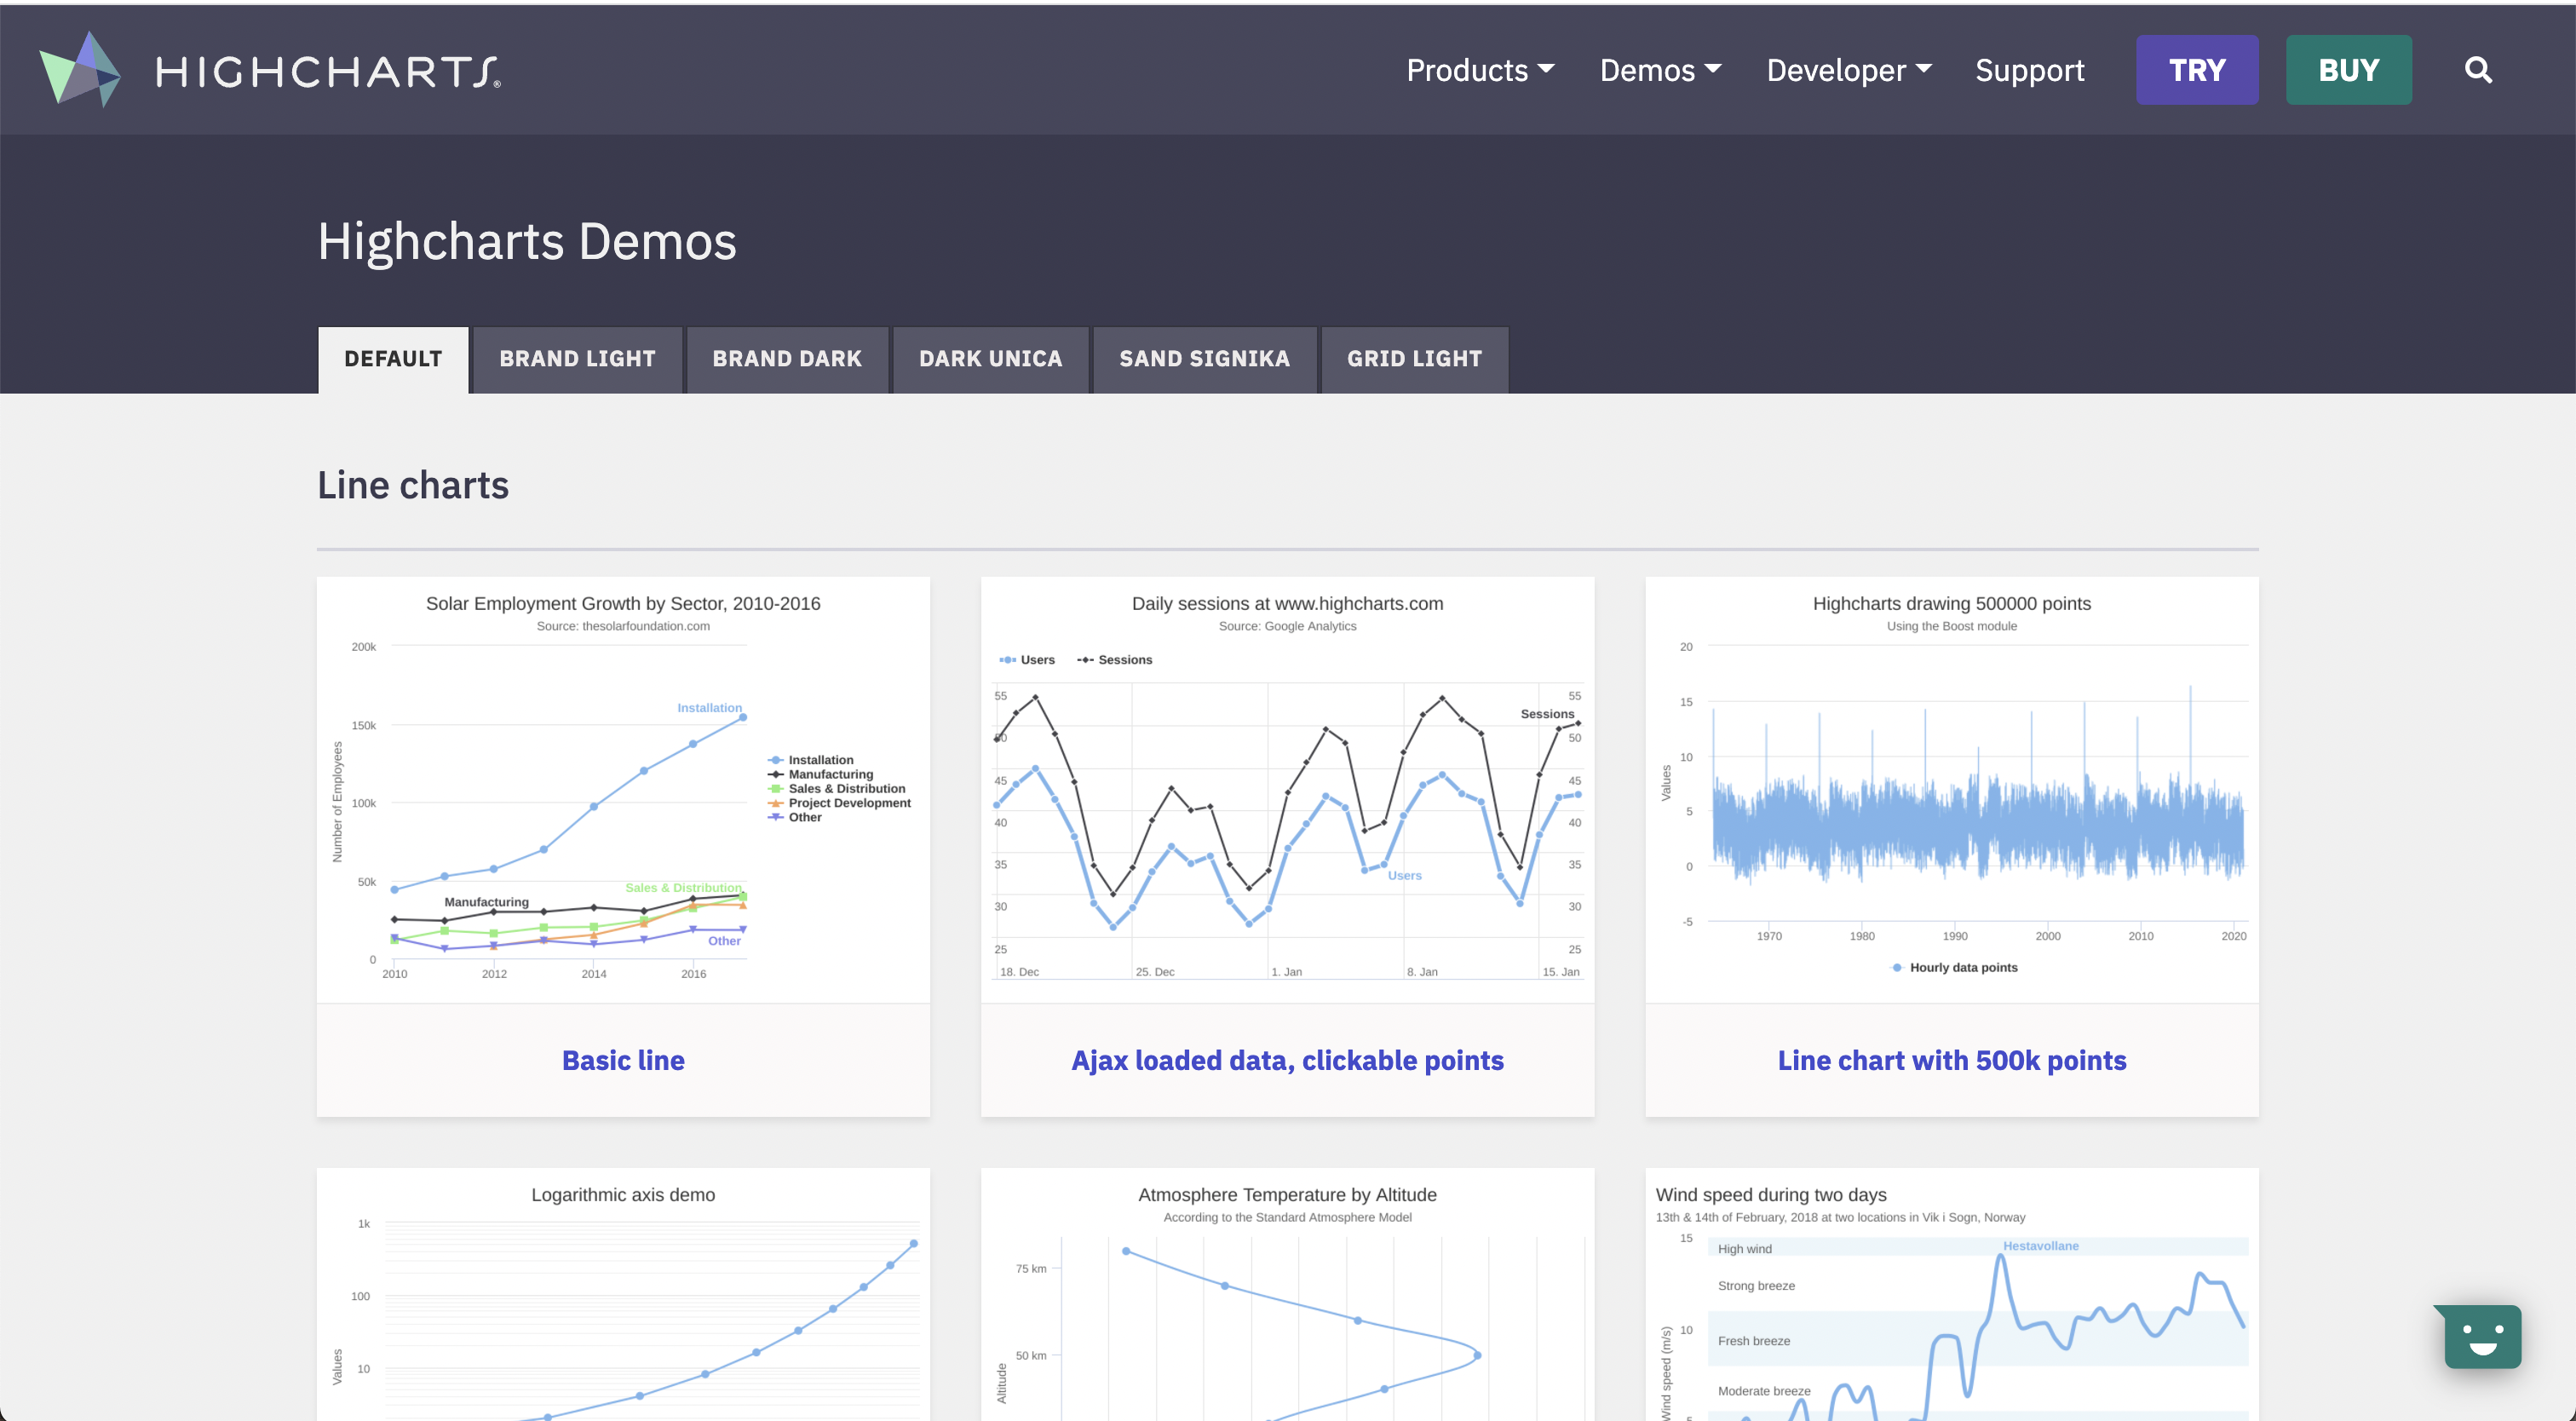This screenshot has width=2576, height=1421.
Task: Toggle Installation series in solar chart legend
Action: click(x=819, y=760)
